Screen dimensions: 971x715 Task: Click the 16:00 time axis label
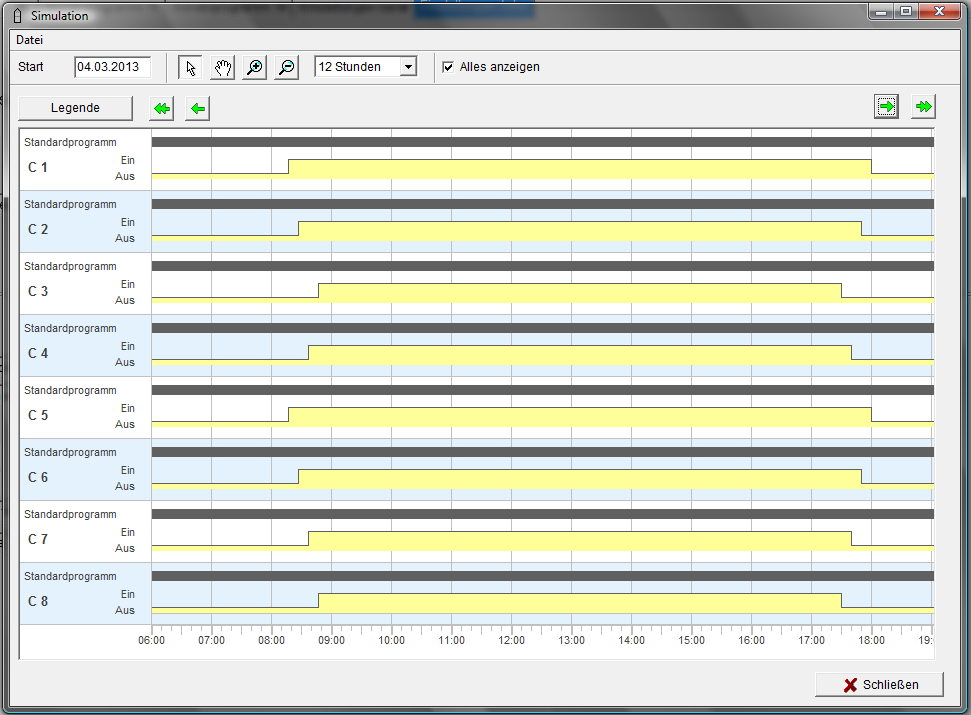[x=751, y=640]
